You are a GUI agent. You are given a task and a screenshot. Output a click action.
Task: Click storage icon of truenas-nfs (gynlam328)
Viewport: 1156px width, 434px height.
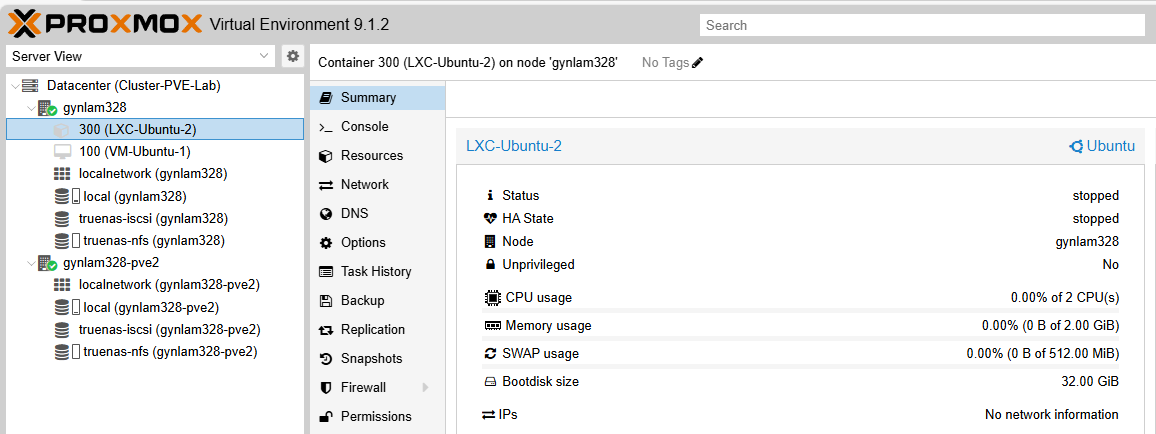pos(67,241)
